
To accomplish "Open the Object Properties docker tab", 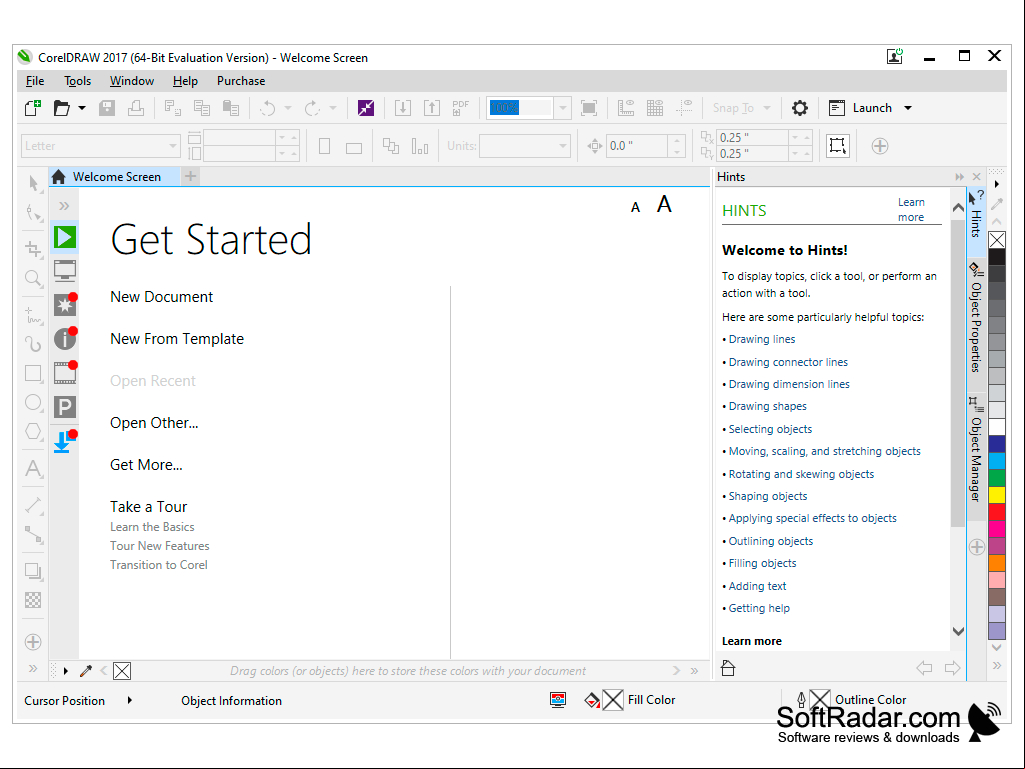I will click(976, 318).
